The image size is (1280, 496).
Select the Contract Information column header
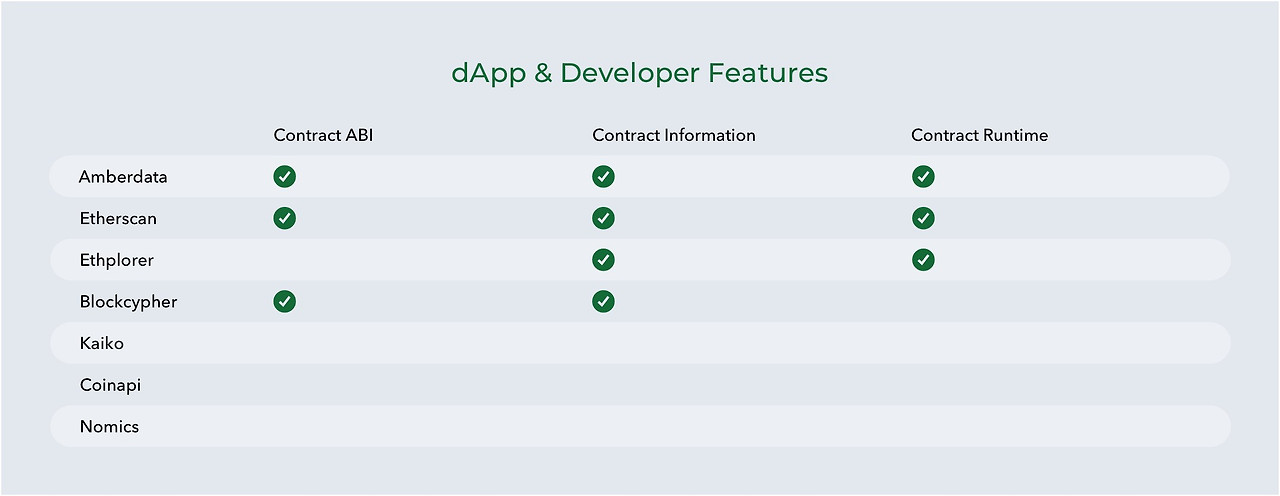674,135
